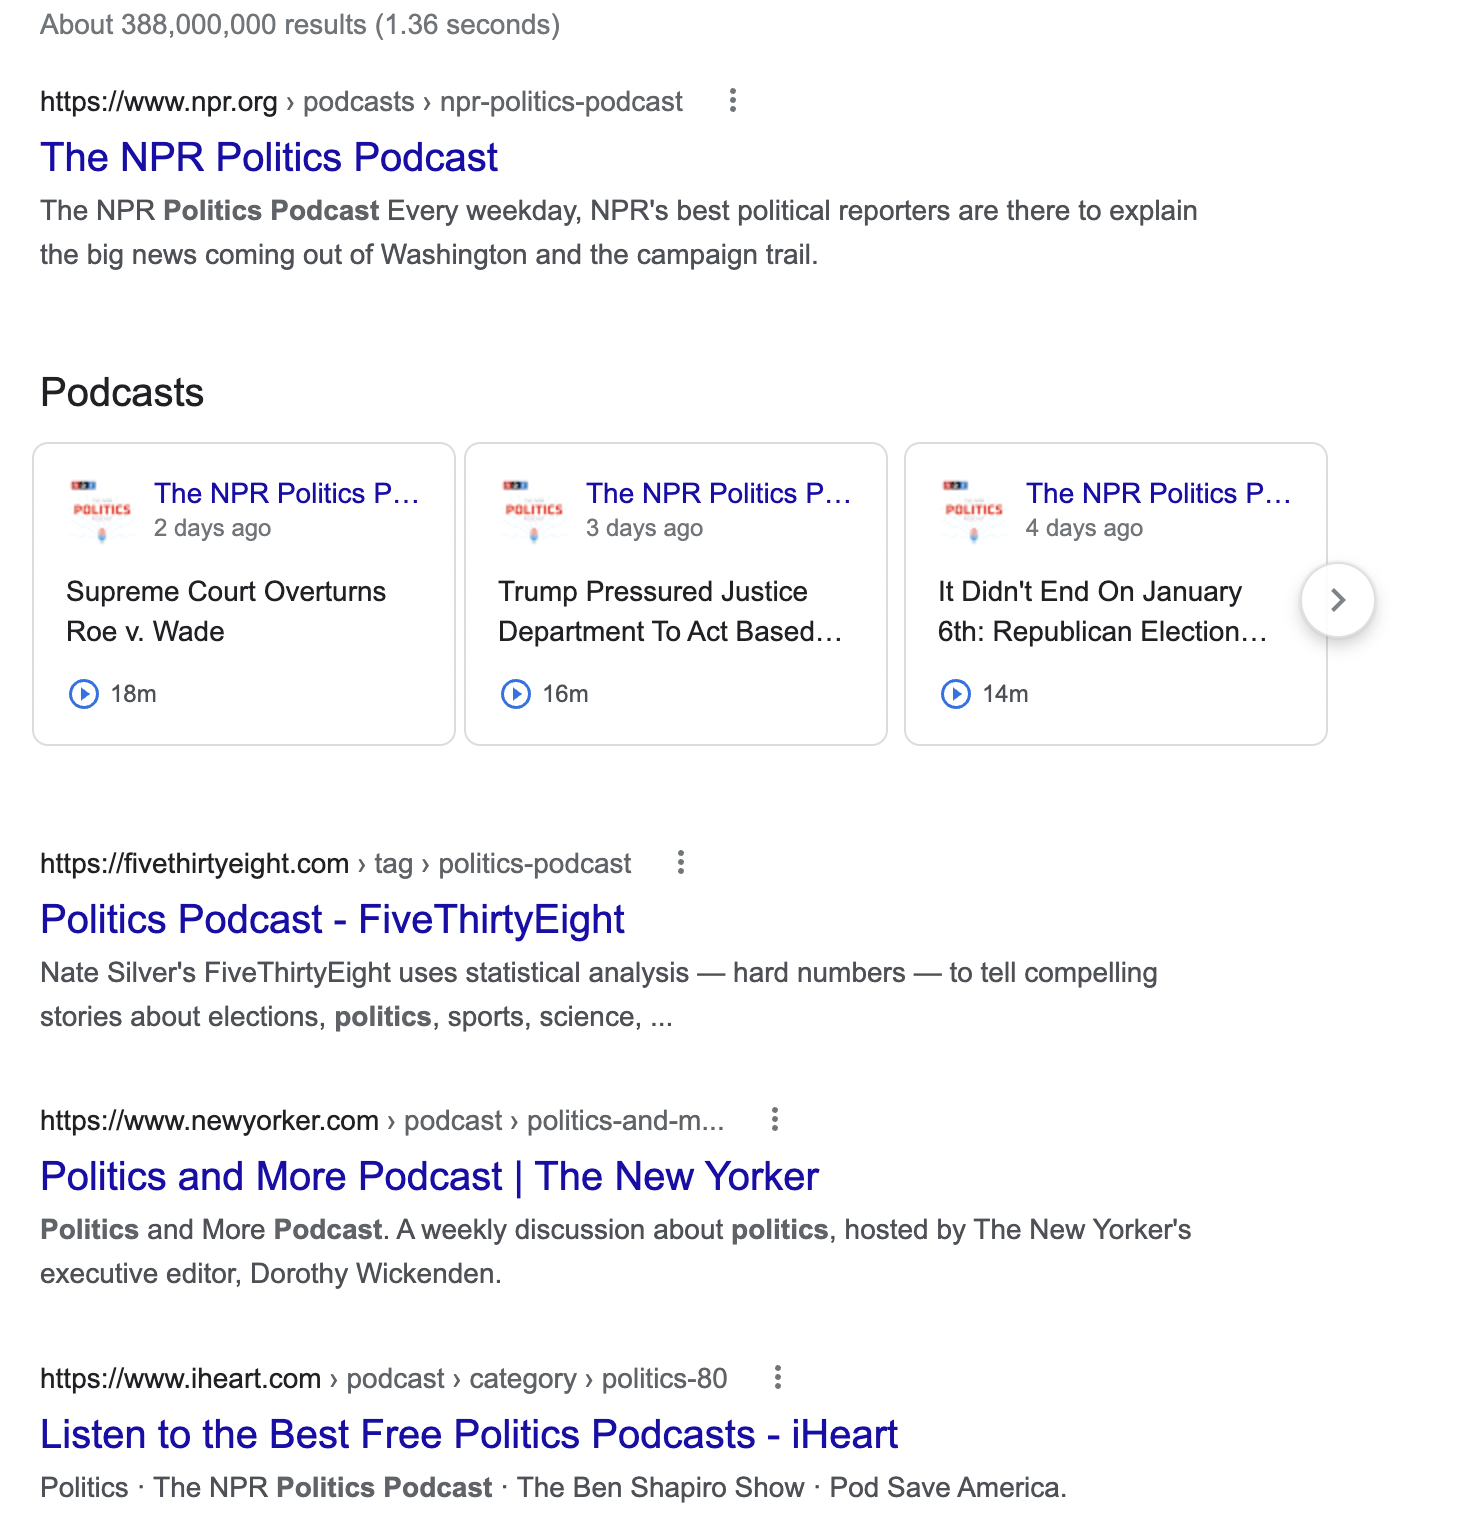Click the npr.org breadcrumb URL
The width and height of the screenshot is (1470, 1536).
coord(360,101)
